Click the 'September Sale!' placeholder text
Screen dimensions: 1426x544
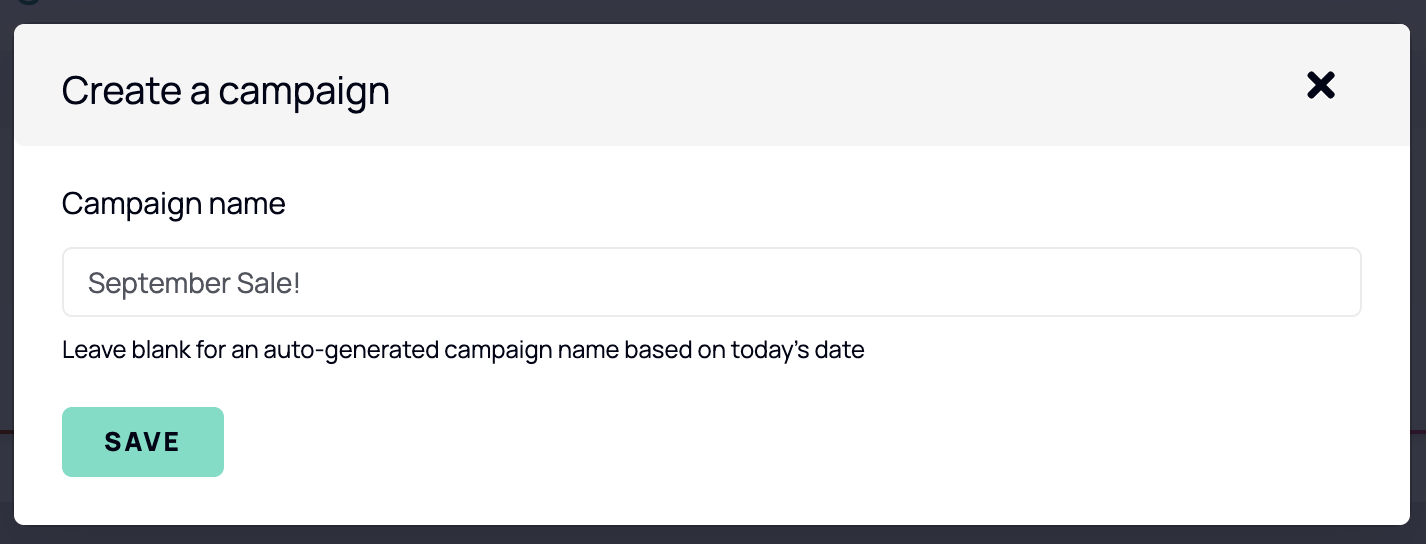tap(194, 284)
